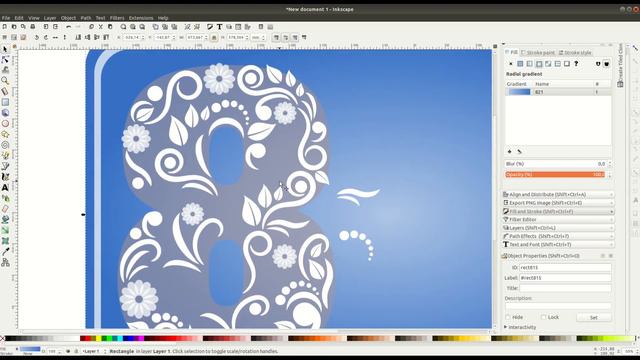
Task: Select the Selector arrow tool
Action: pos(5,49)
